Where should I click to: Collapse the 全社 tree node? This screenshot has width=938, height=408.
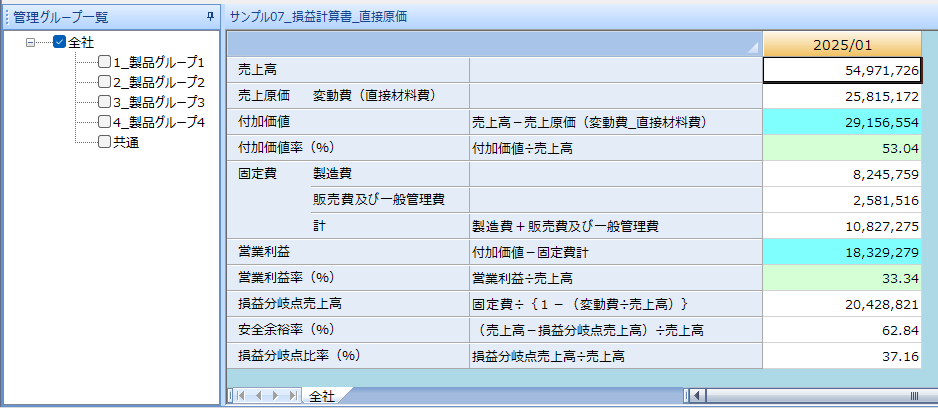31,42
